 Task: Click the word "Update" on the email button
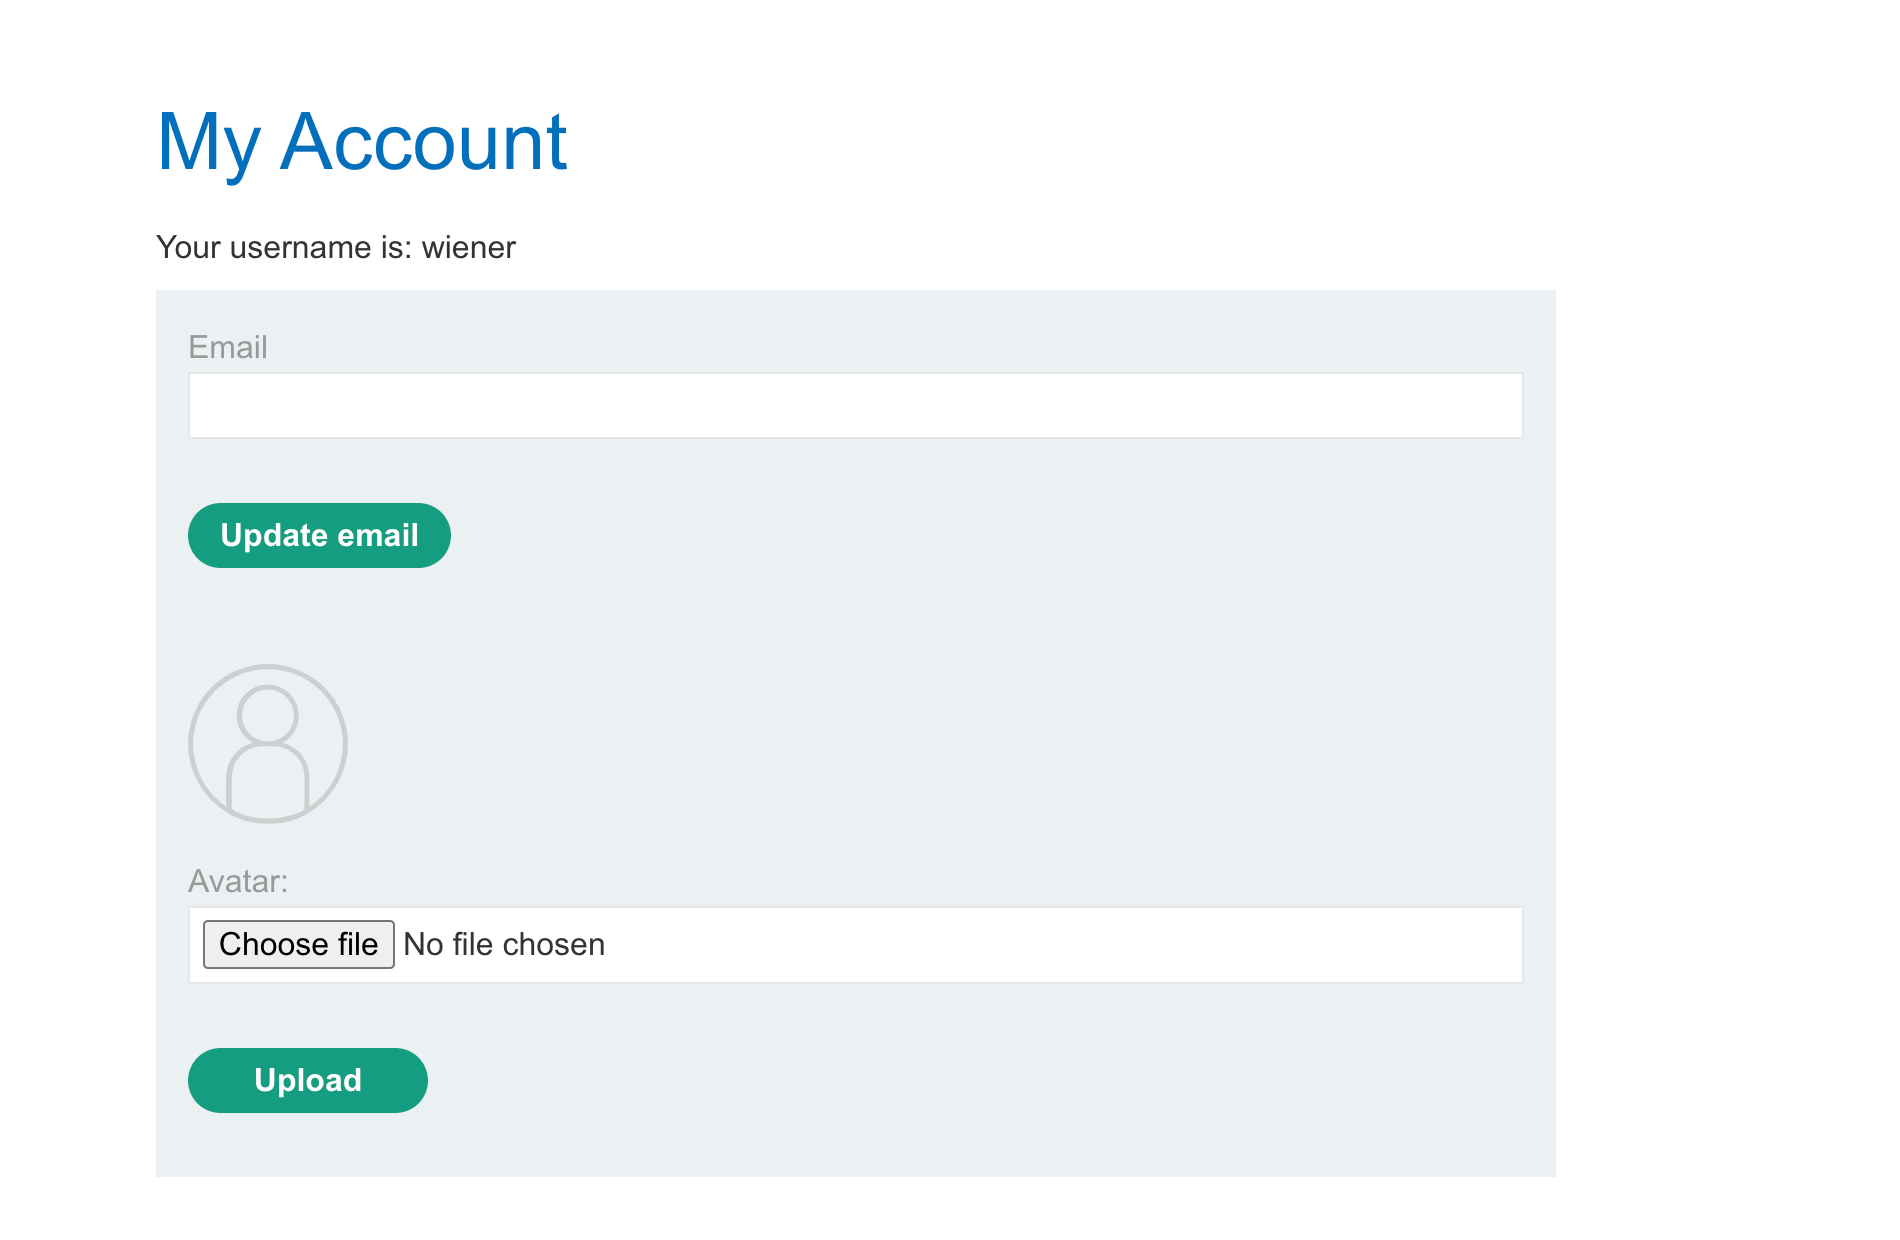coord(273,536)
